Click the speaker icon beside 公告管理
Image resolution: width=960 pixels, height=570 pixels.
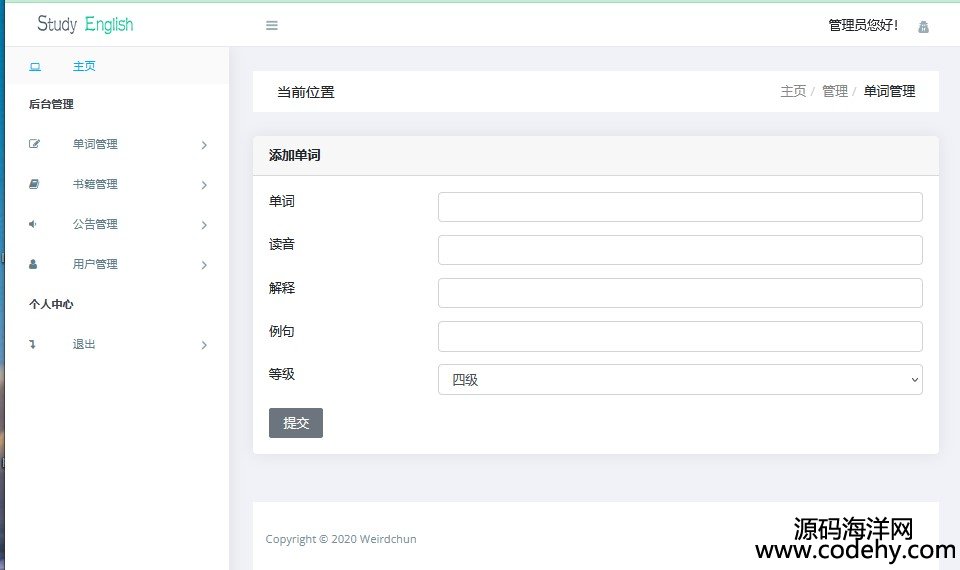[x=32, y=224]
